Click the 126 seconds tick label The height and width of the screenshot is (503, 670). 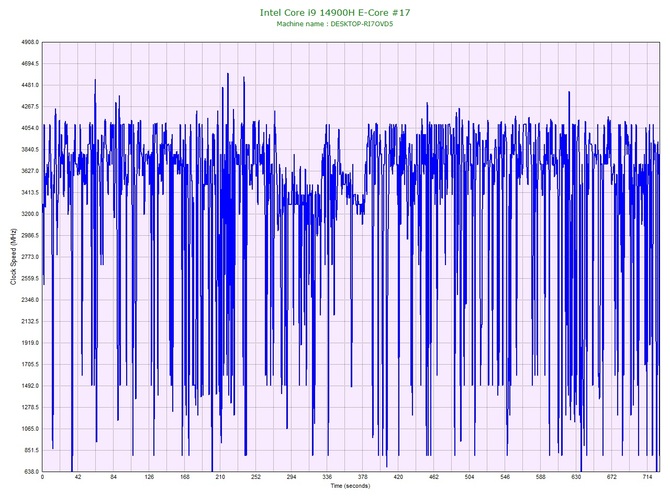[x=149, y=477]
